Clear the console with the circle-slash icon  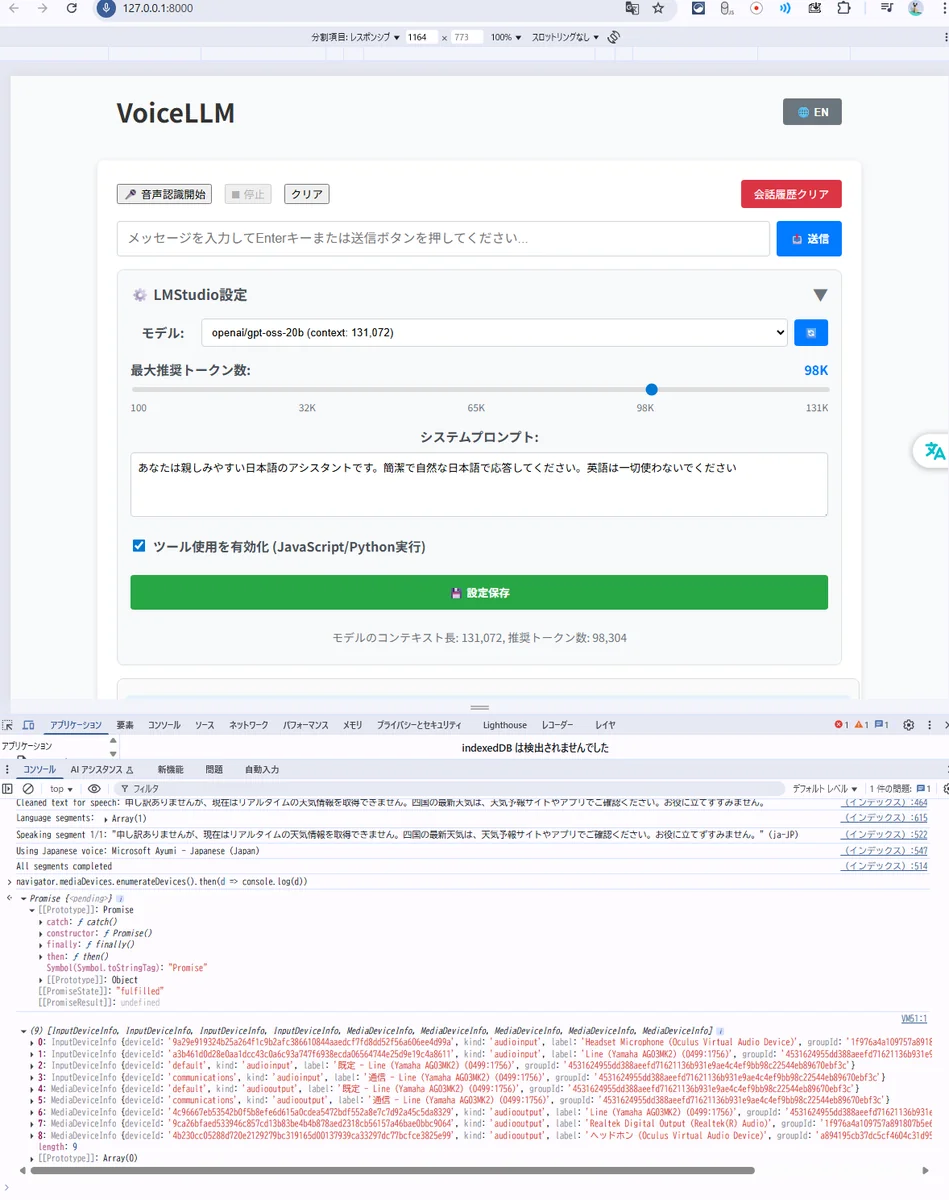point(28,789)
